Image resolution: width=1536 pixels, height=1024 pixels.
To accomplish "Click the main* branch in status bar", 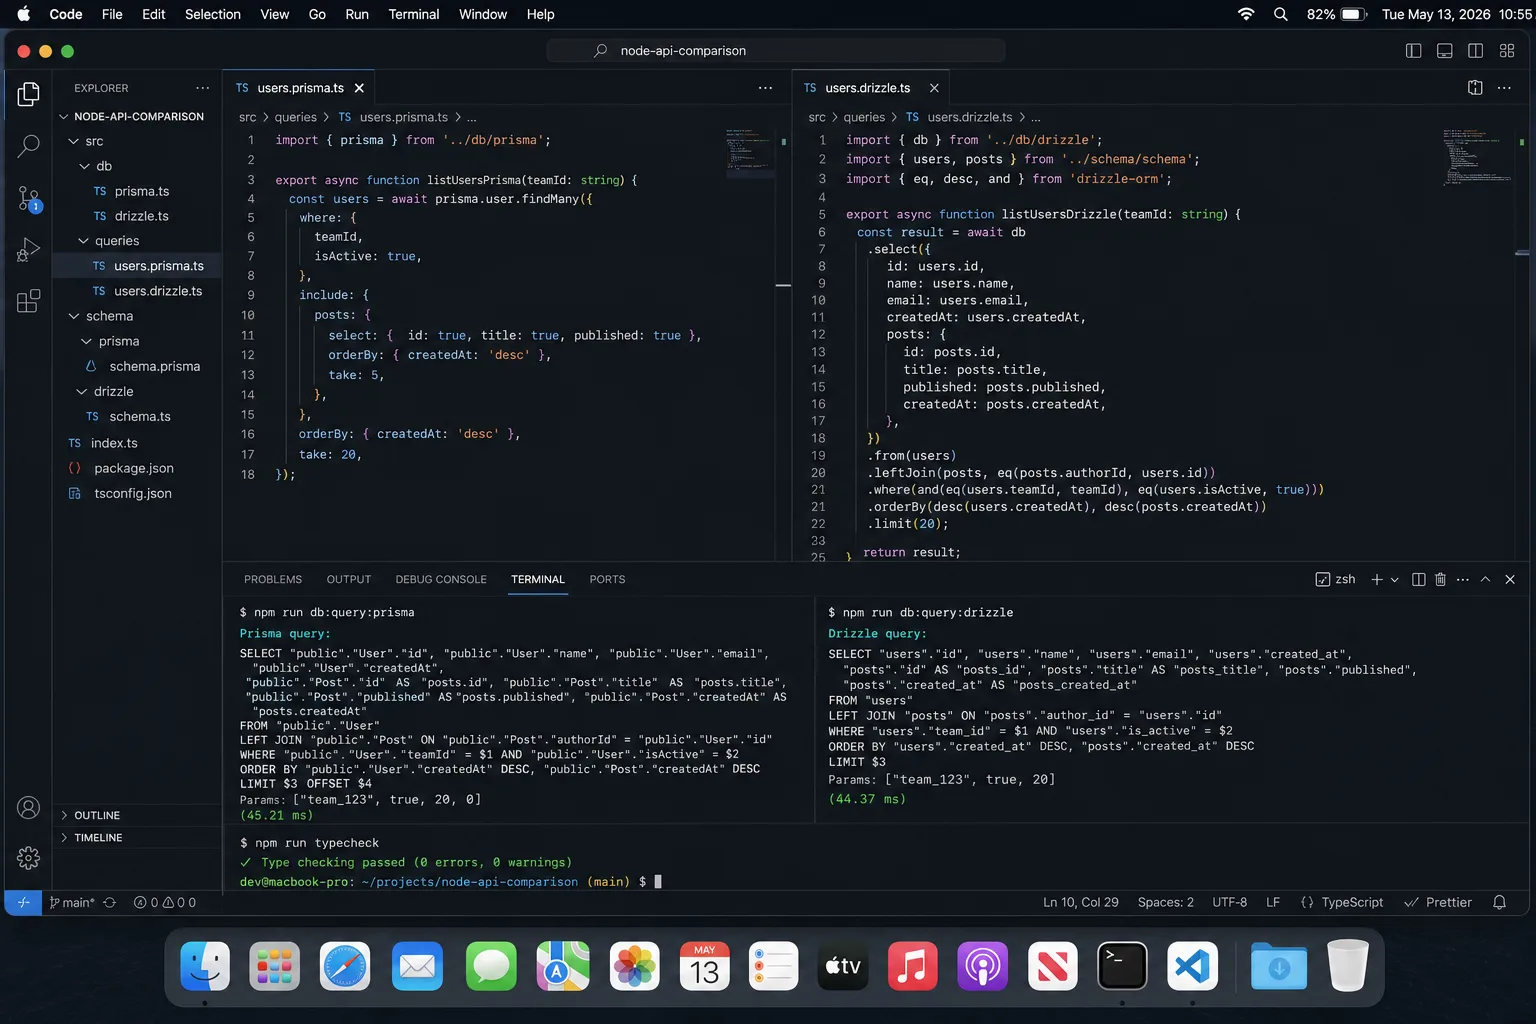I will click(x=72, y=902).
